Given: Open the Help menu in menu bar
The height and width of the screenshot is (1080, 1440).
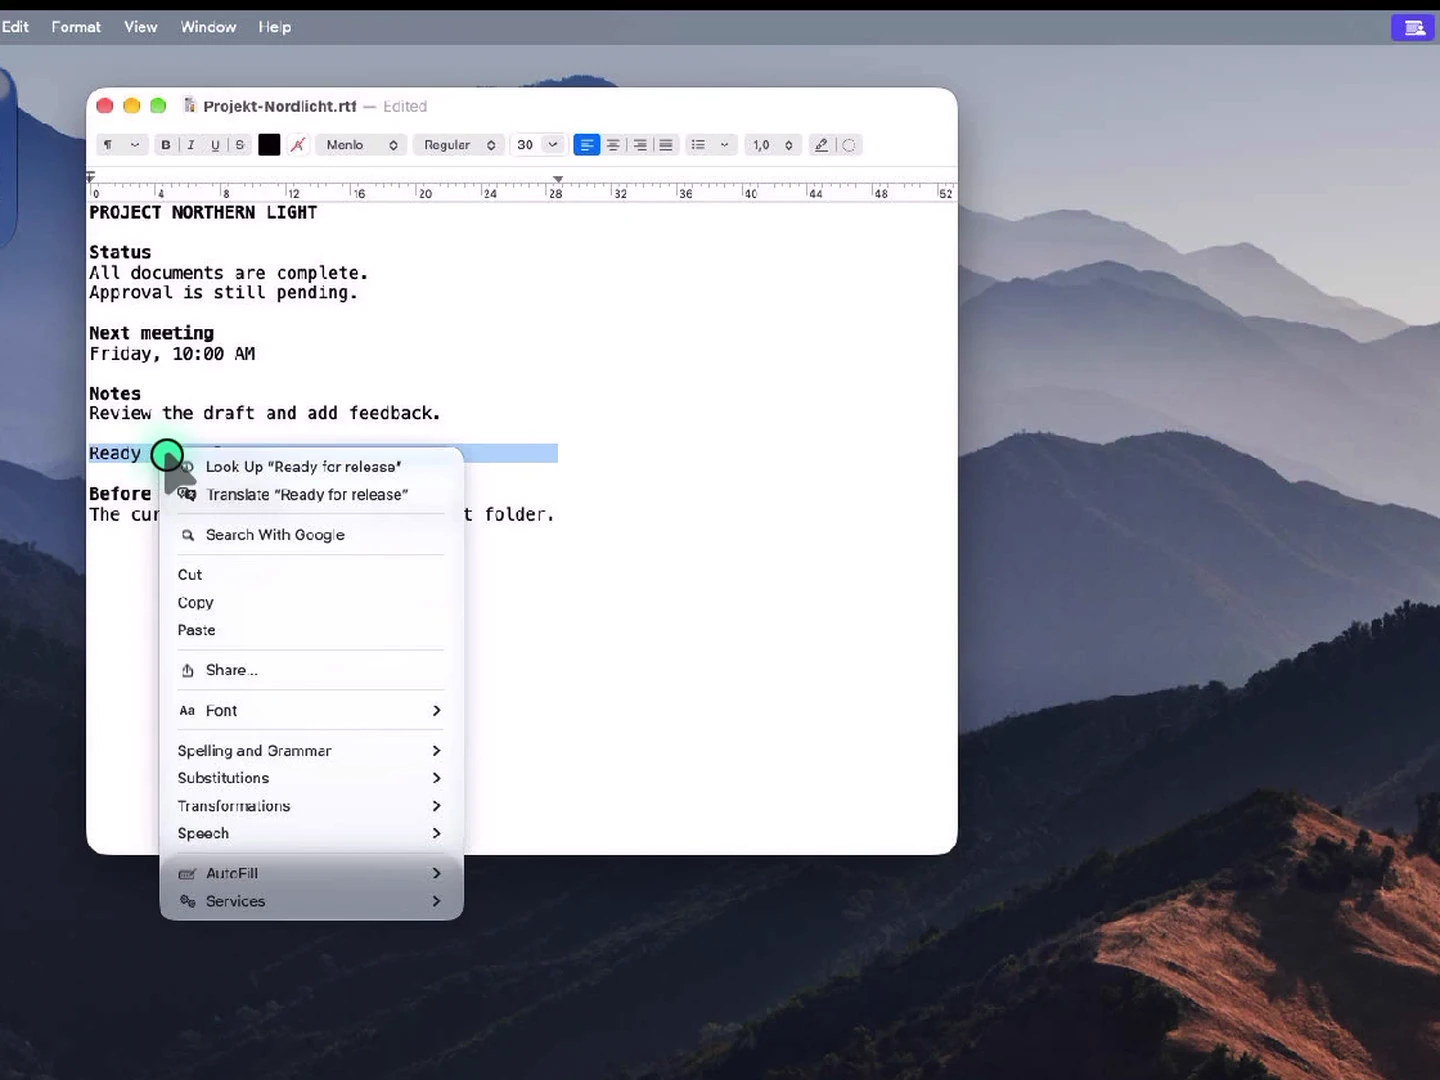Looking at the screenshot, I should pos(275,27).
